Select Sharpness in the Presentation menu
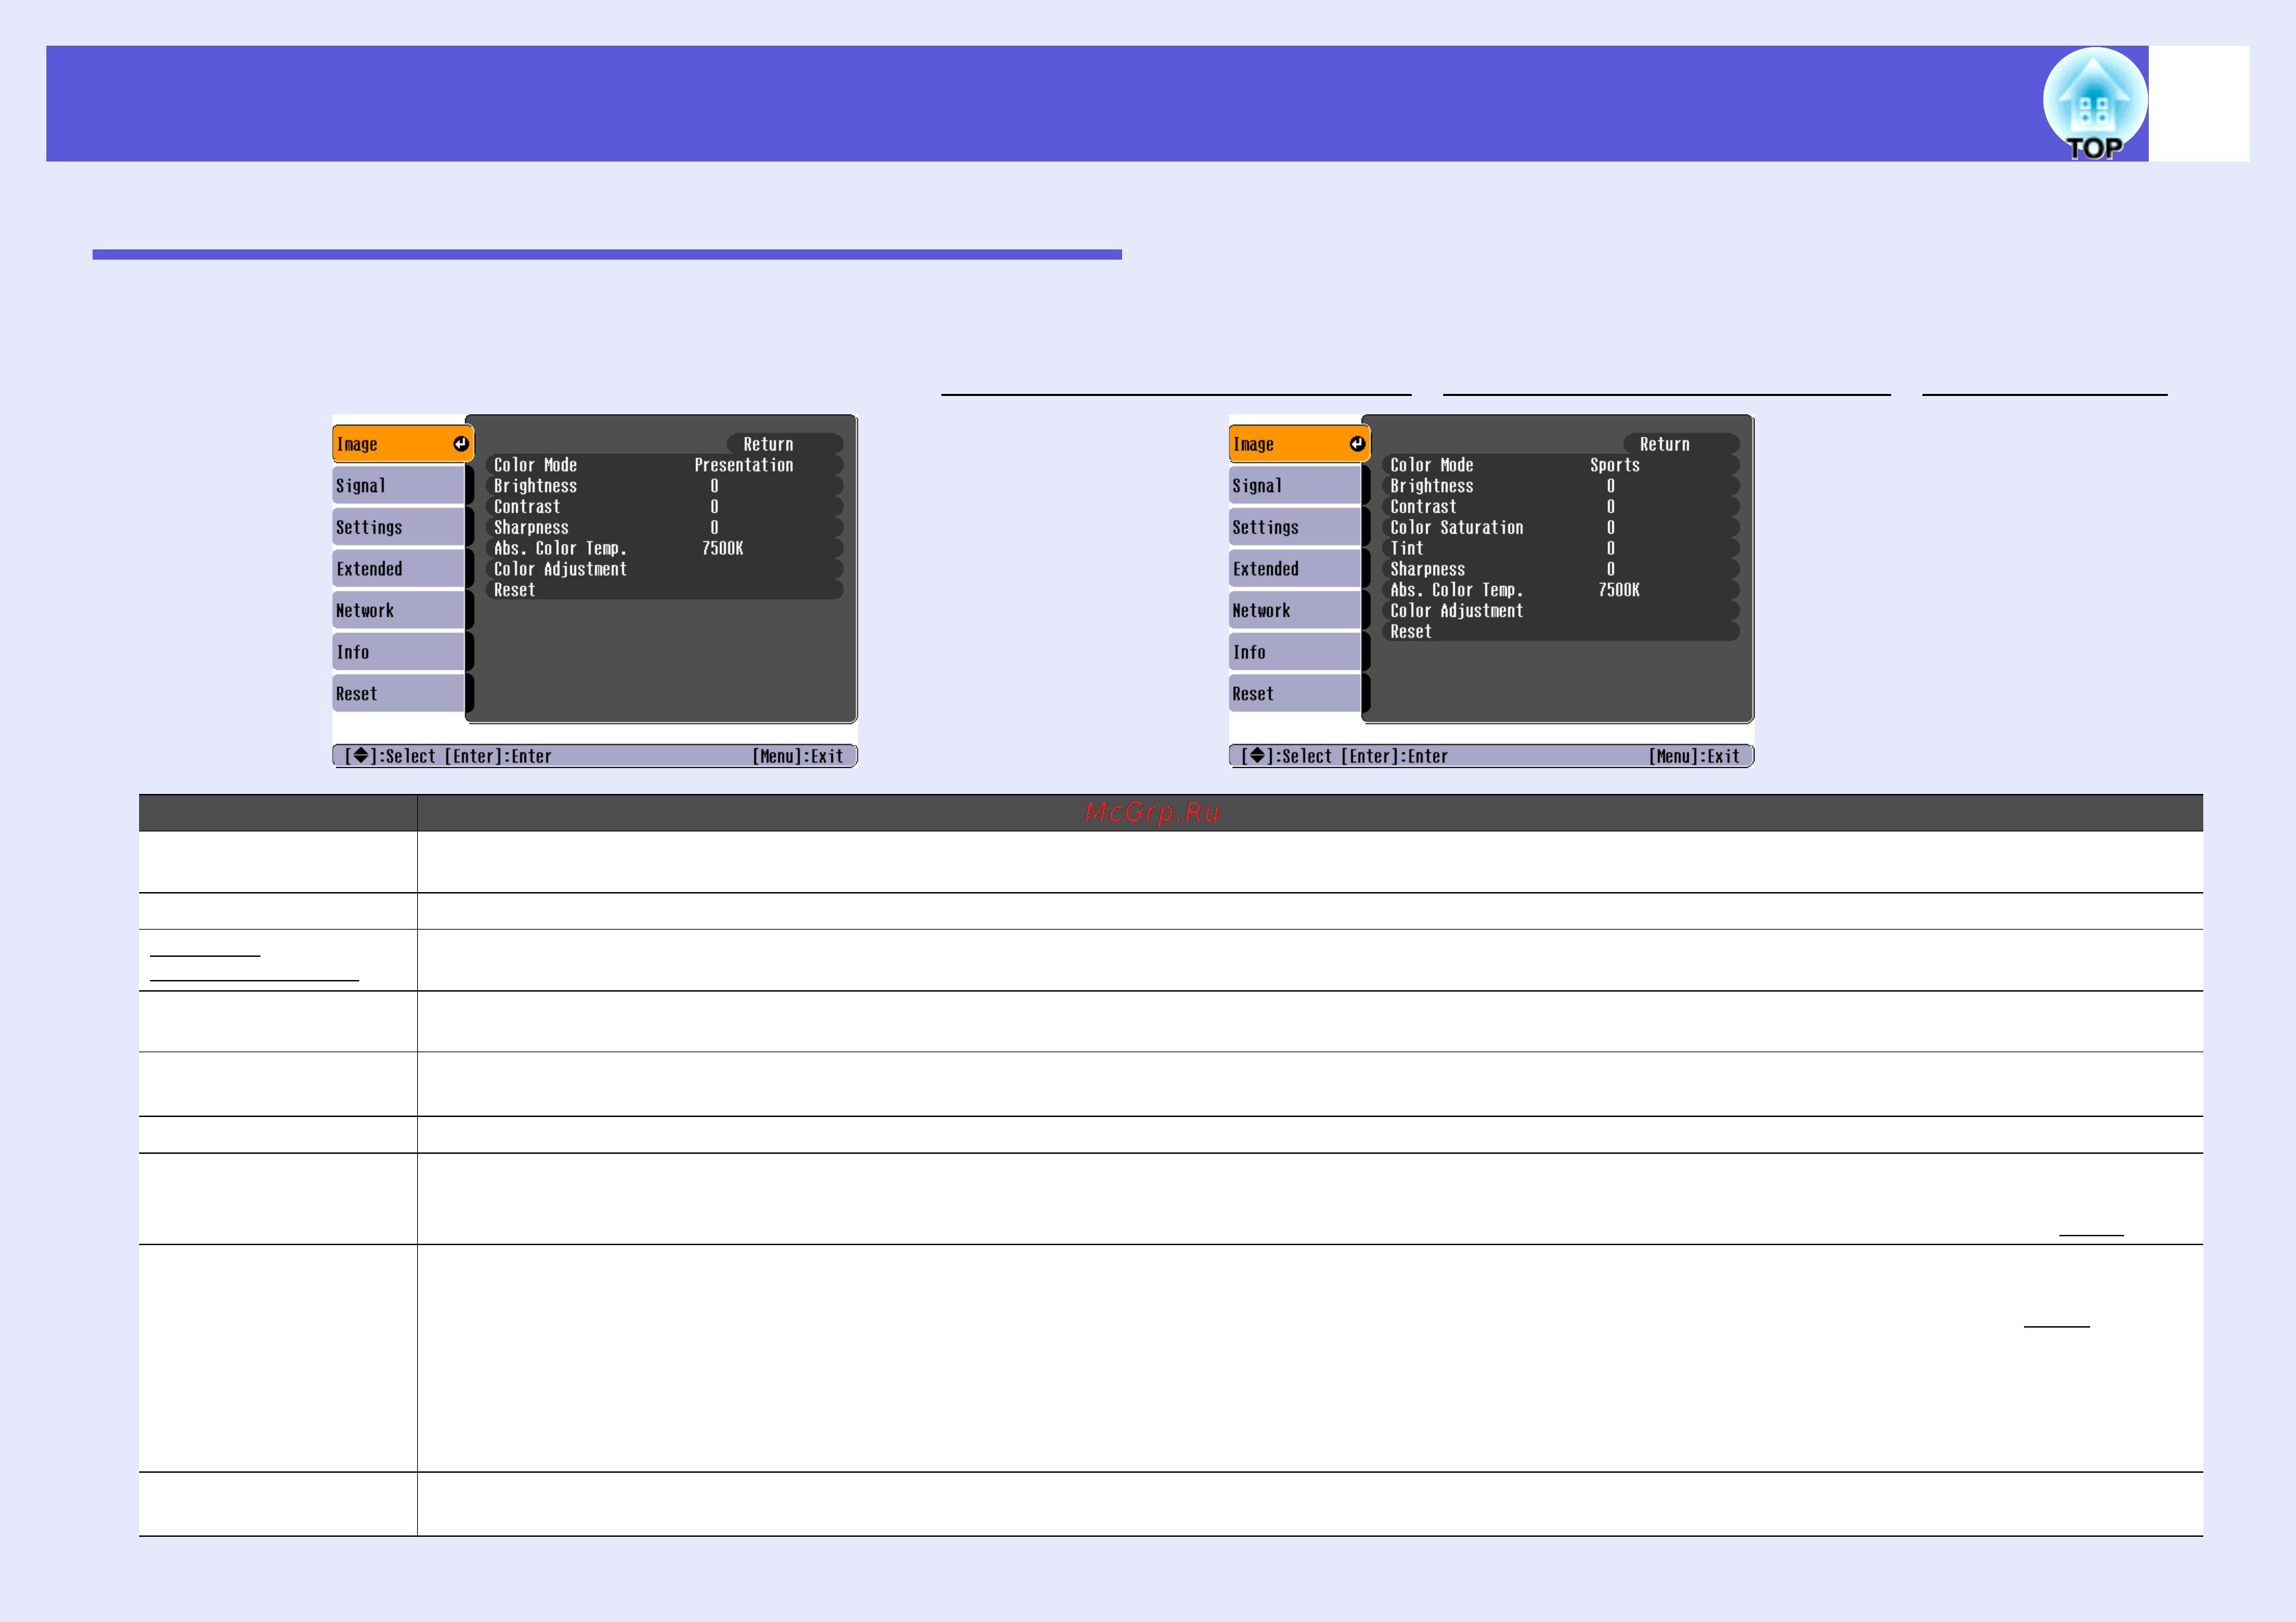Image resolution: width=2296 pixels, height=1622 pixels. click(x=664, y=528)
